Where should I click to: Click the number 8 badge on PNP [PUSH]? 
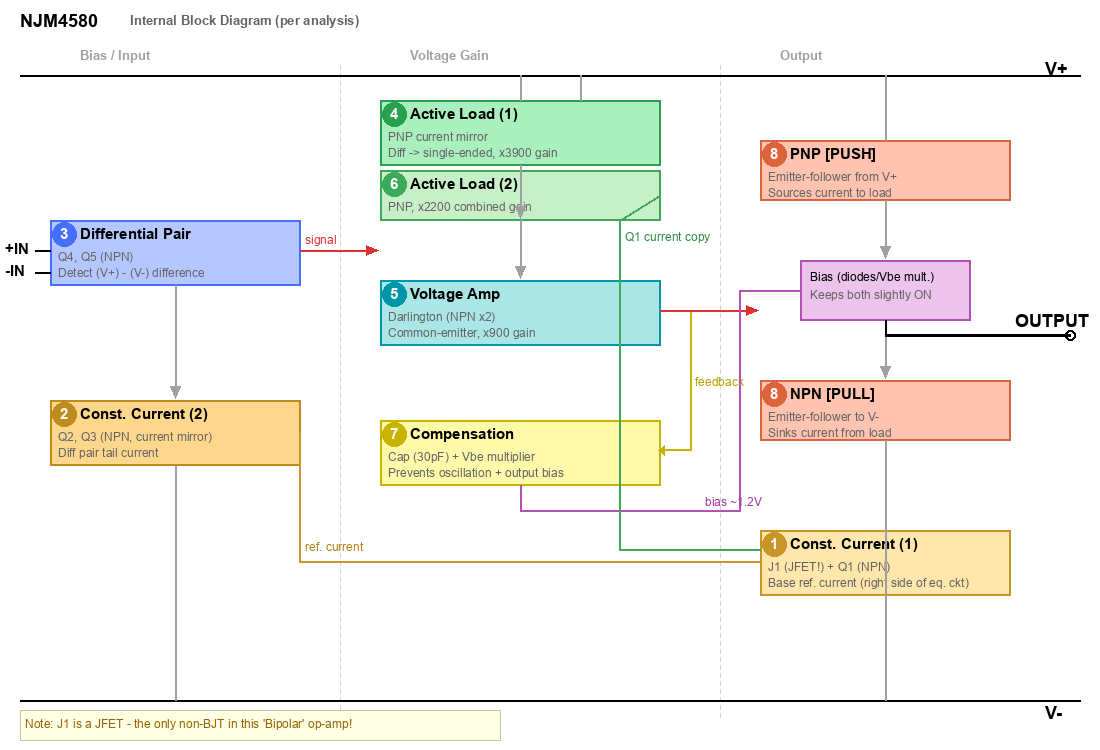pyautogui.click(x=774, y=154)
